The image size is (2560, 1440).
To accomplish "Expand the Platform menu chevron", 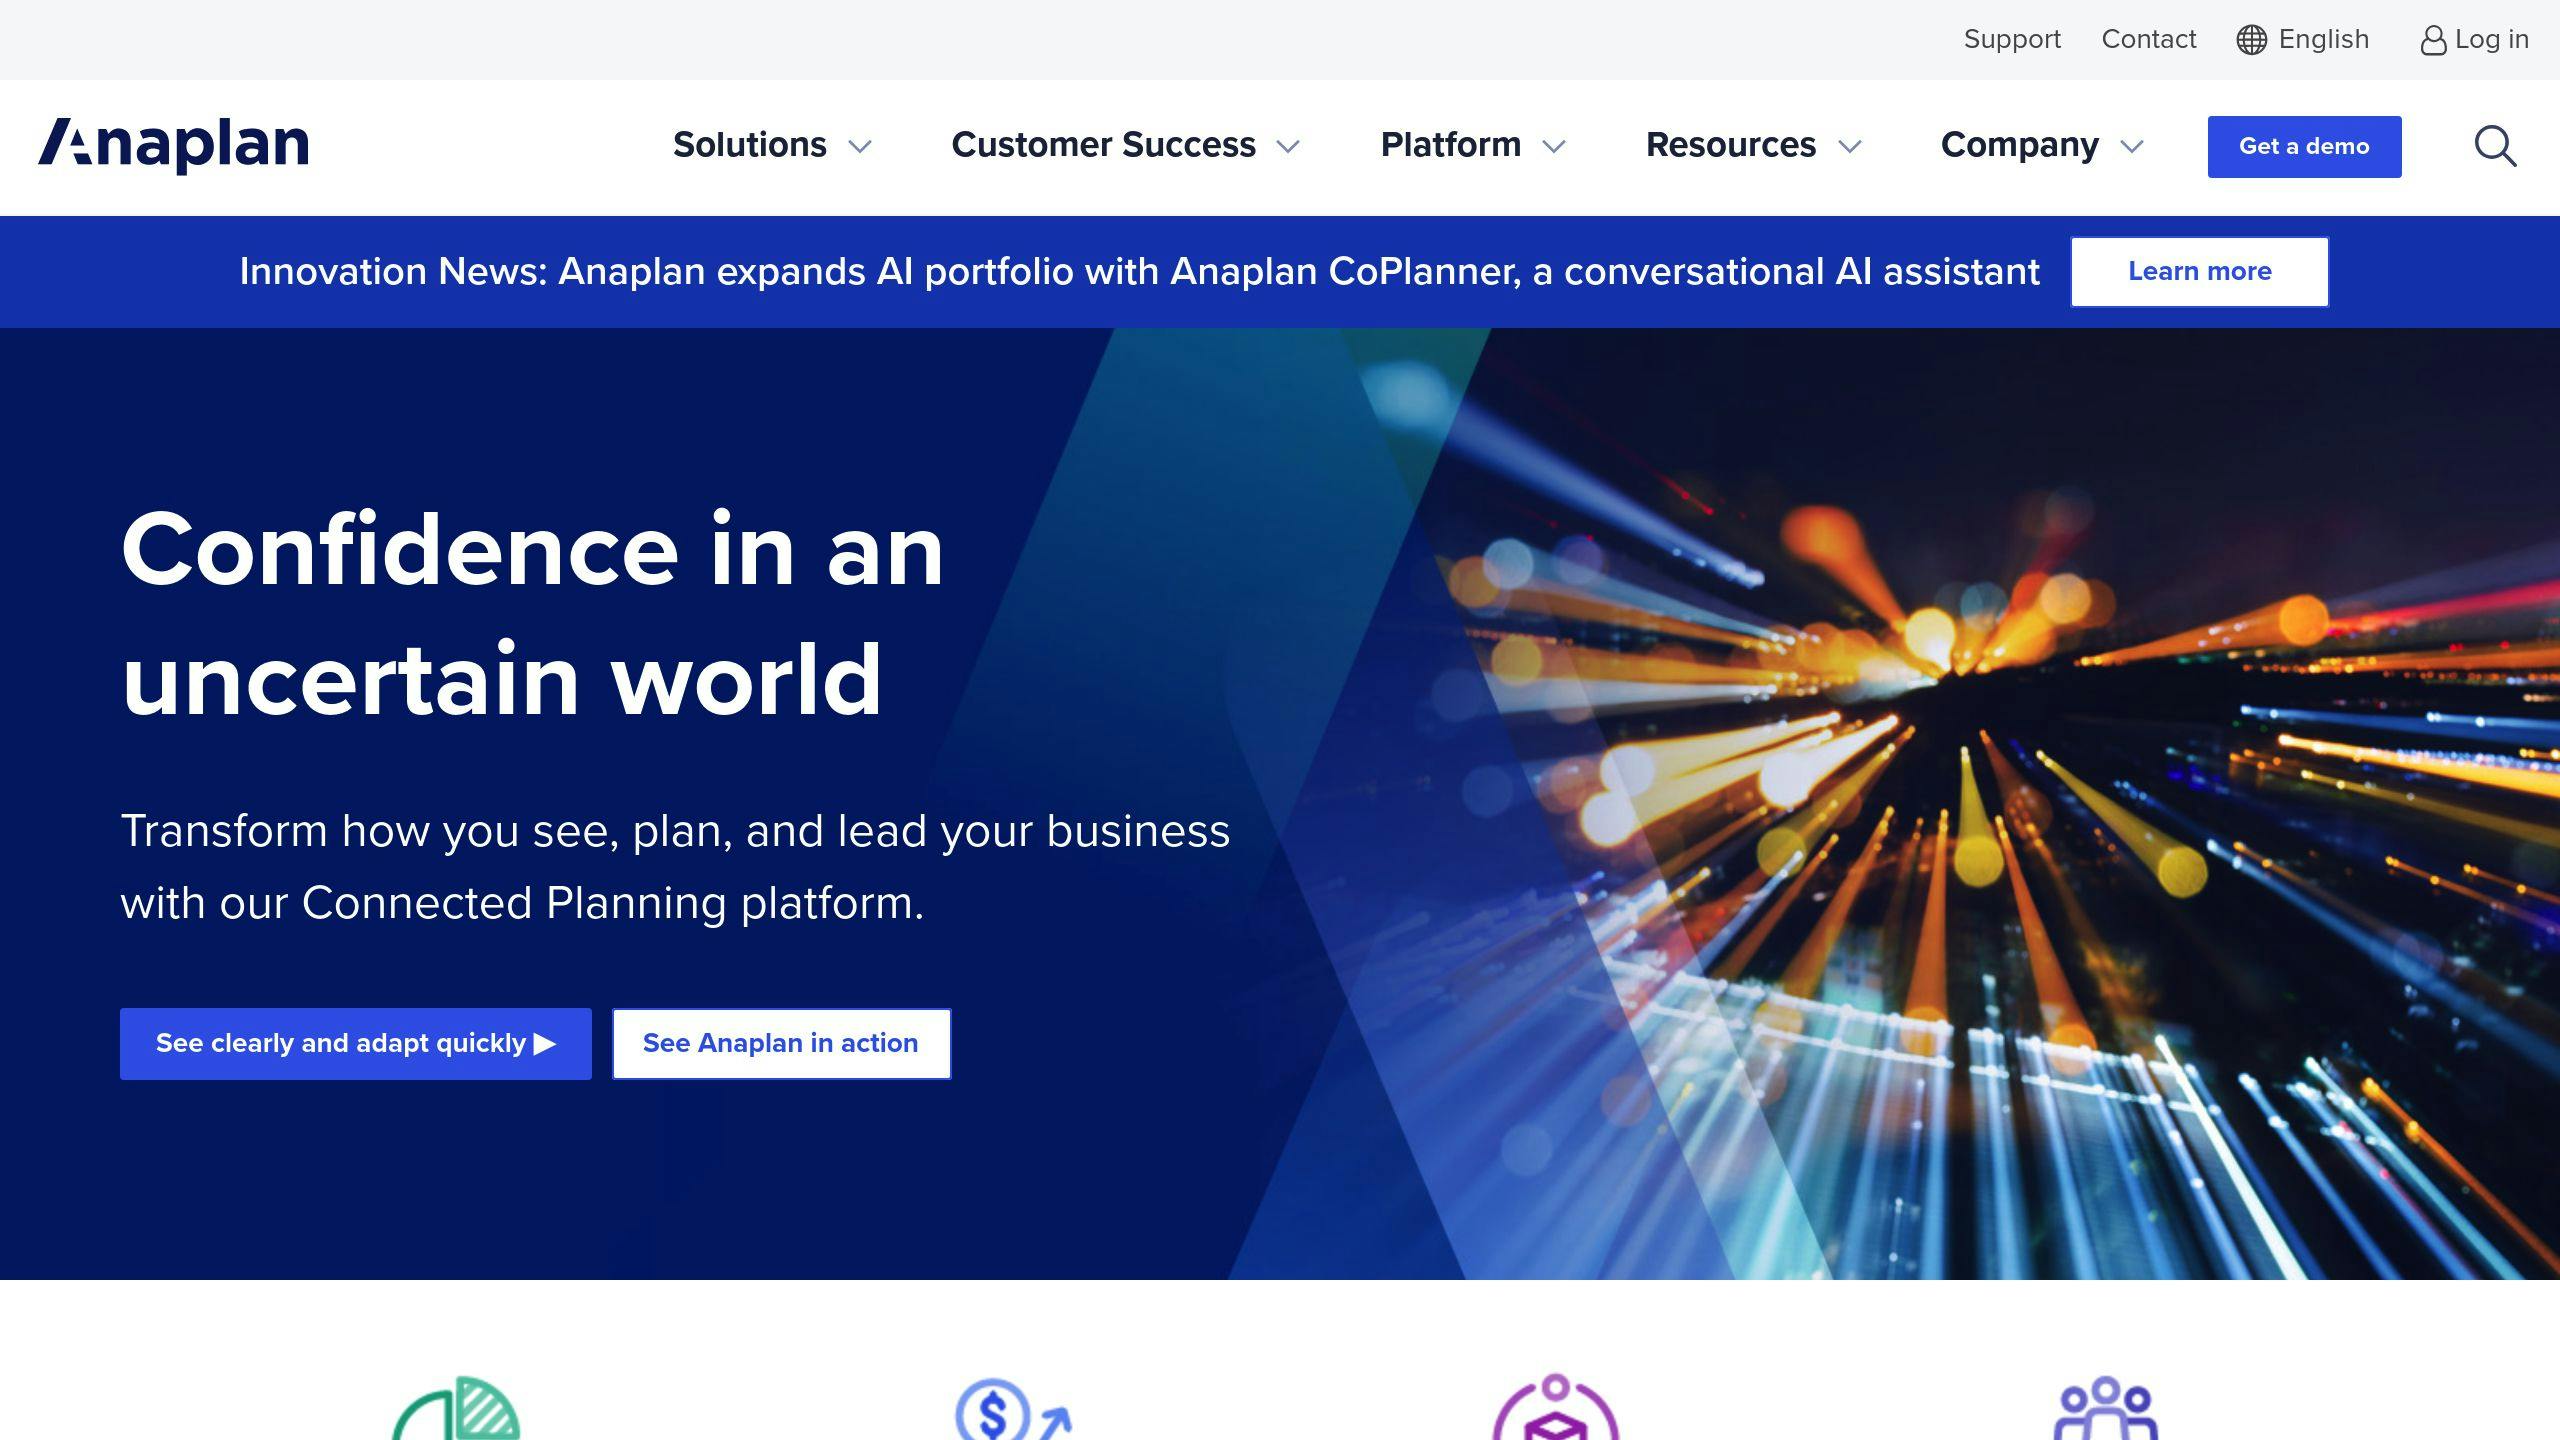I will [1554, 147].
